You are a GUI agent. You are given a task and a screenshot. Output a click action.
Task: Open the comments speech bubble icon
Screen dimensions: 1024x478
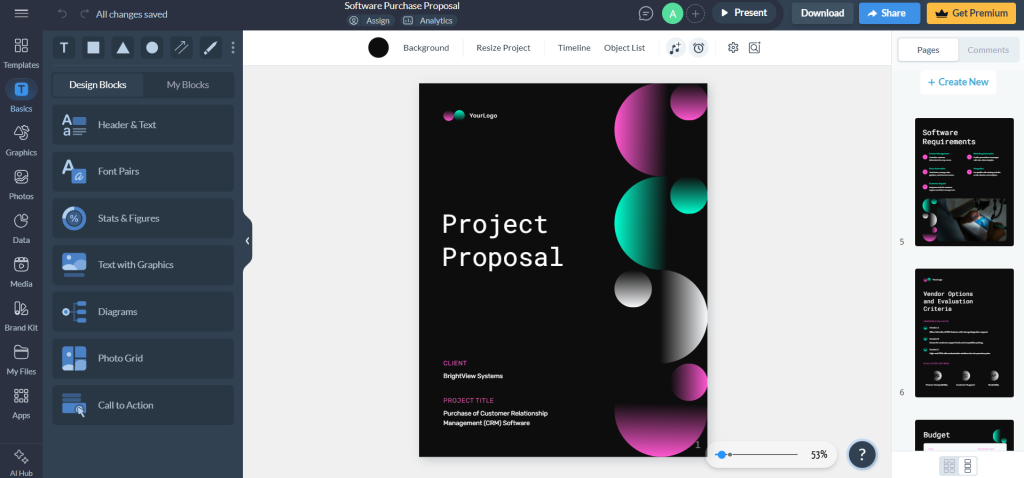645,13
